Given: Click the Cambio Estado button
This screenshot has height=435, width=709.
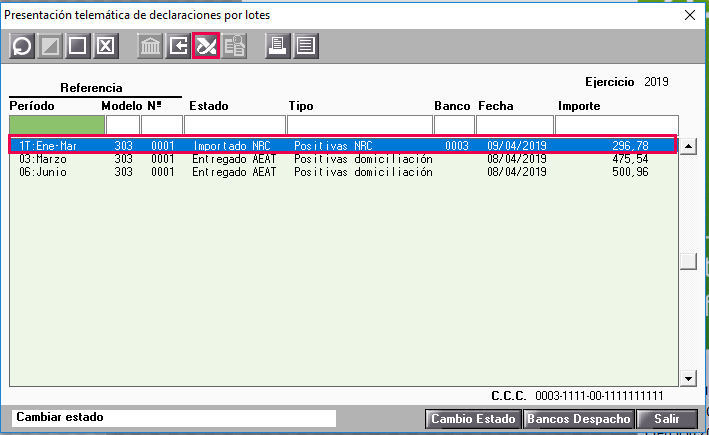Looking at the screenshot, I should pyautogui.click(x=473, y=419).
